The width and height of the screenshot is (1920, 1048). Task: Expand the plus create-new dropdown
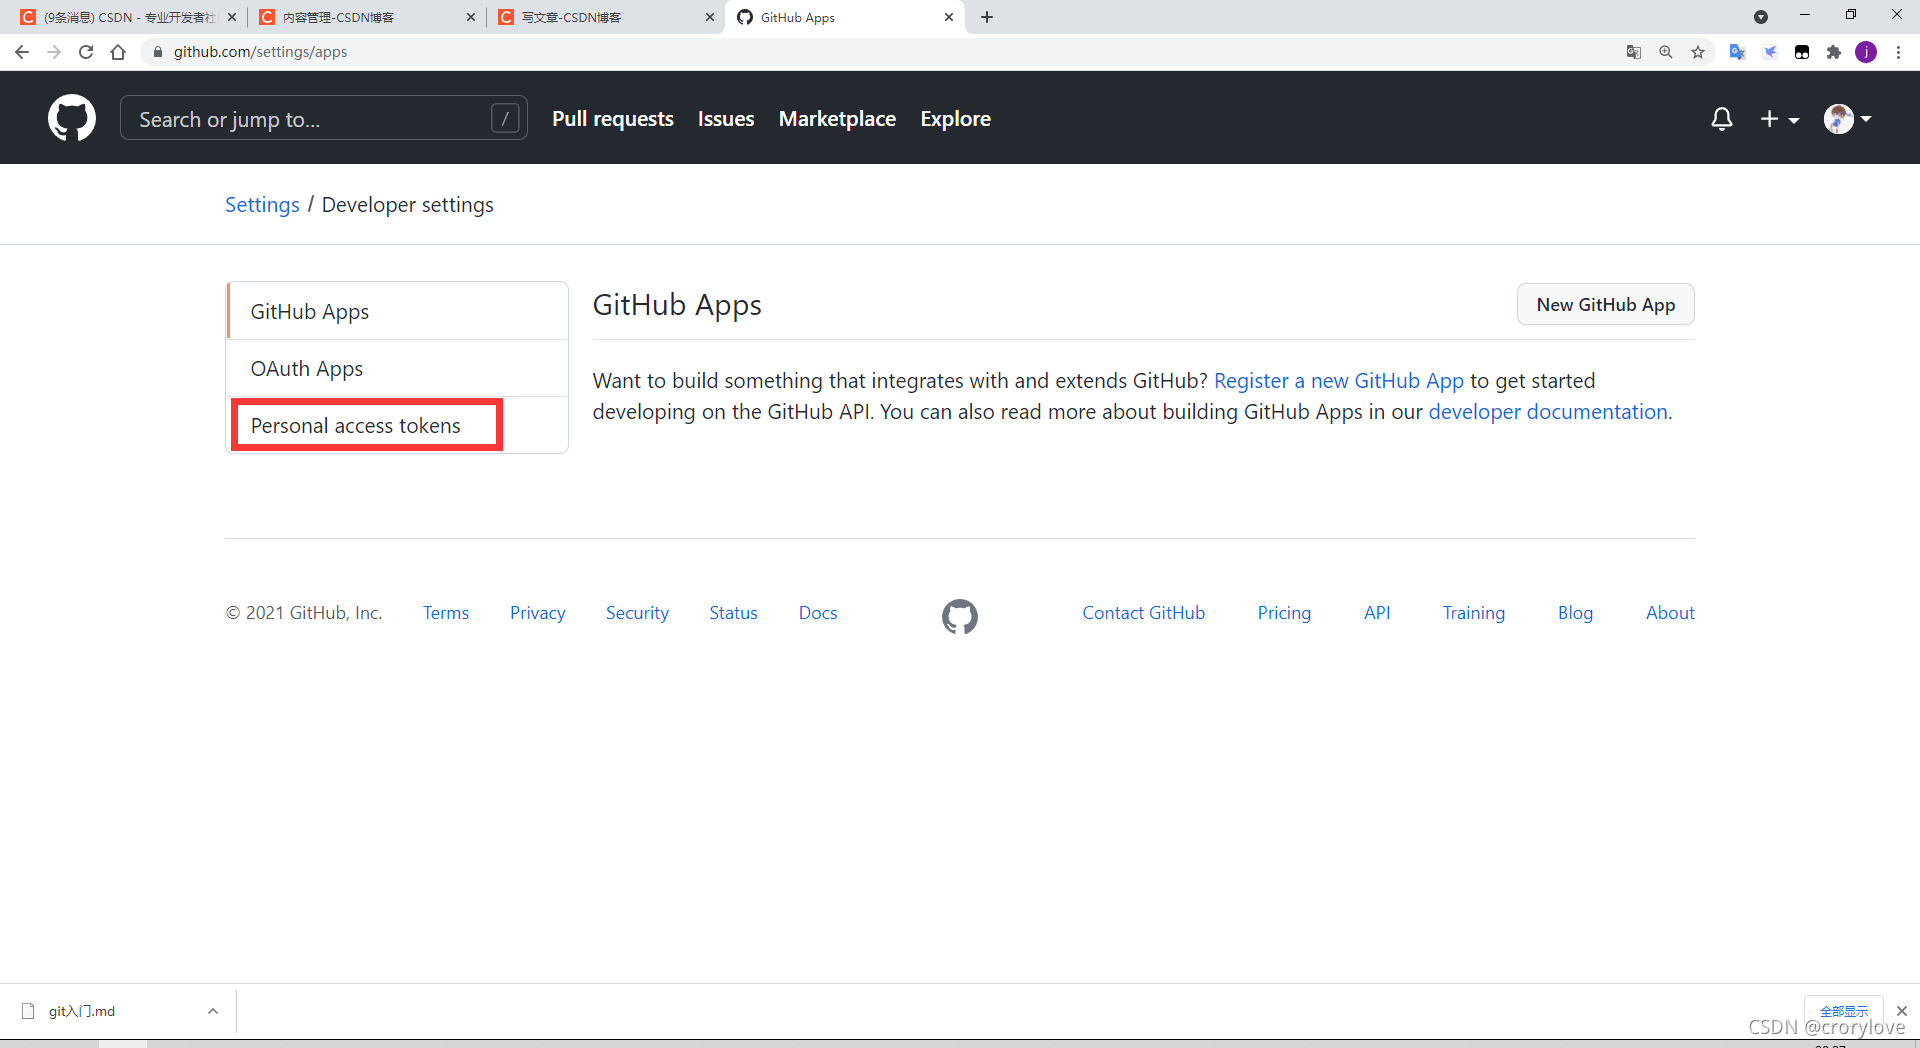(x=1780, y=119)
